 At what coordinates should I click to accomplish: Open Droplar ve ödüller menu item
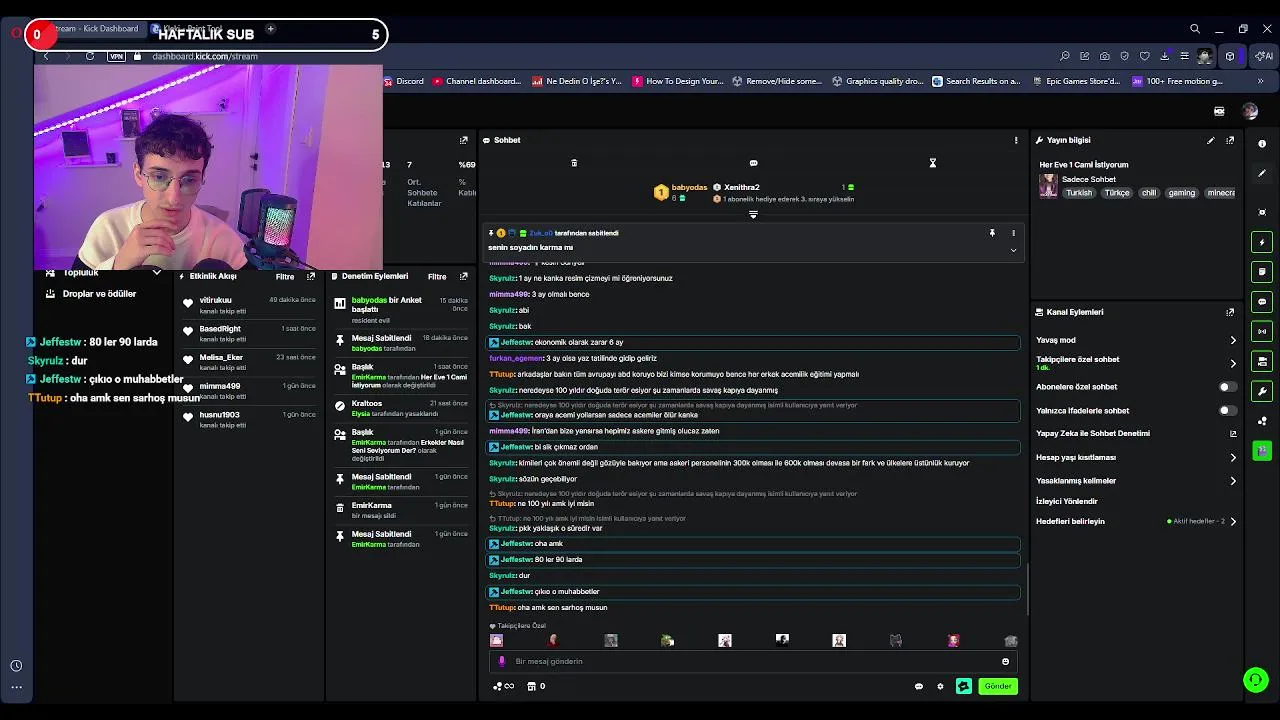coord(99,294)
